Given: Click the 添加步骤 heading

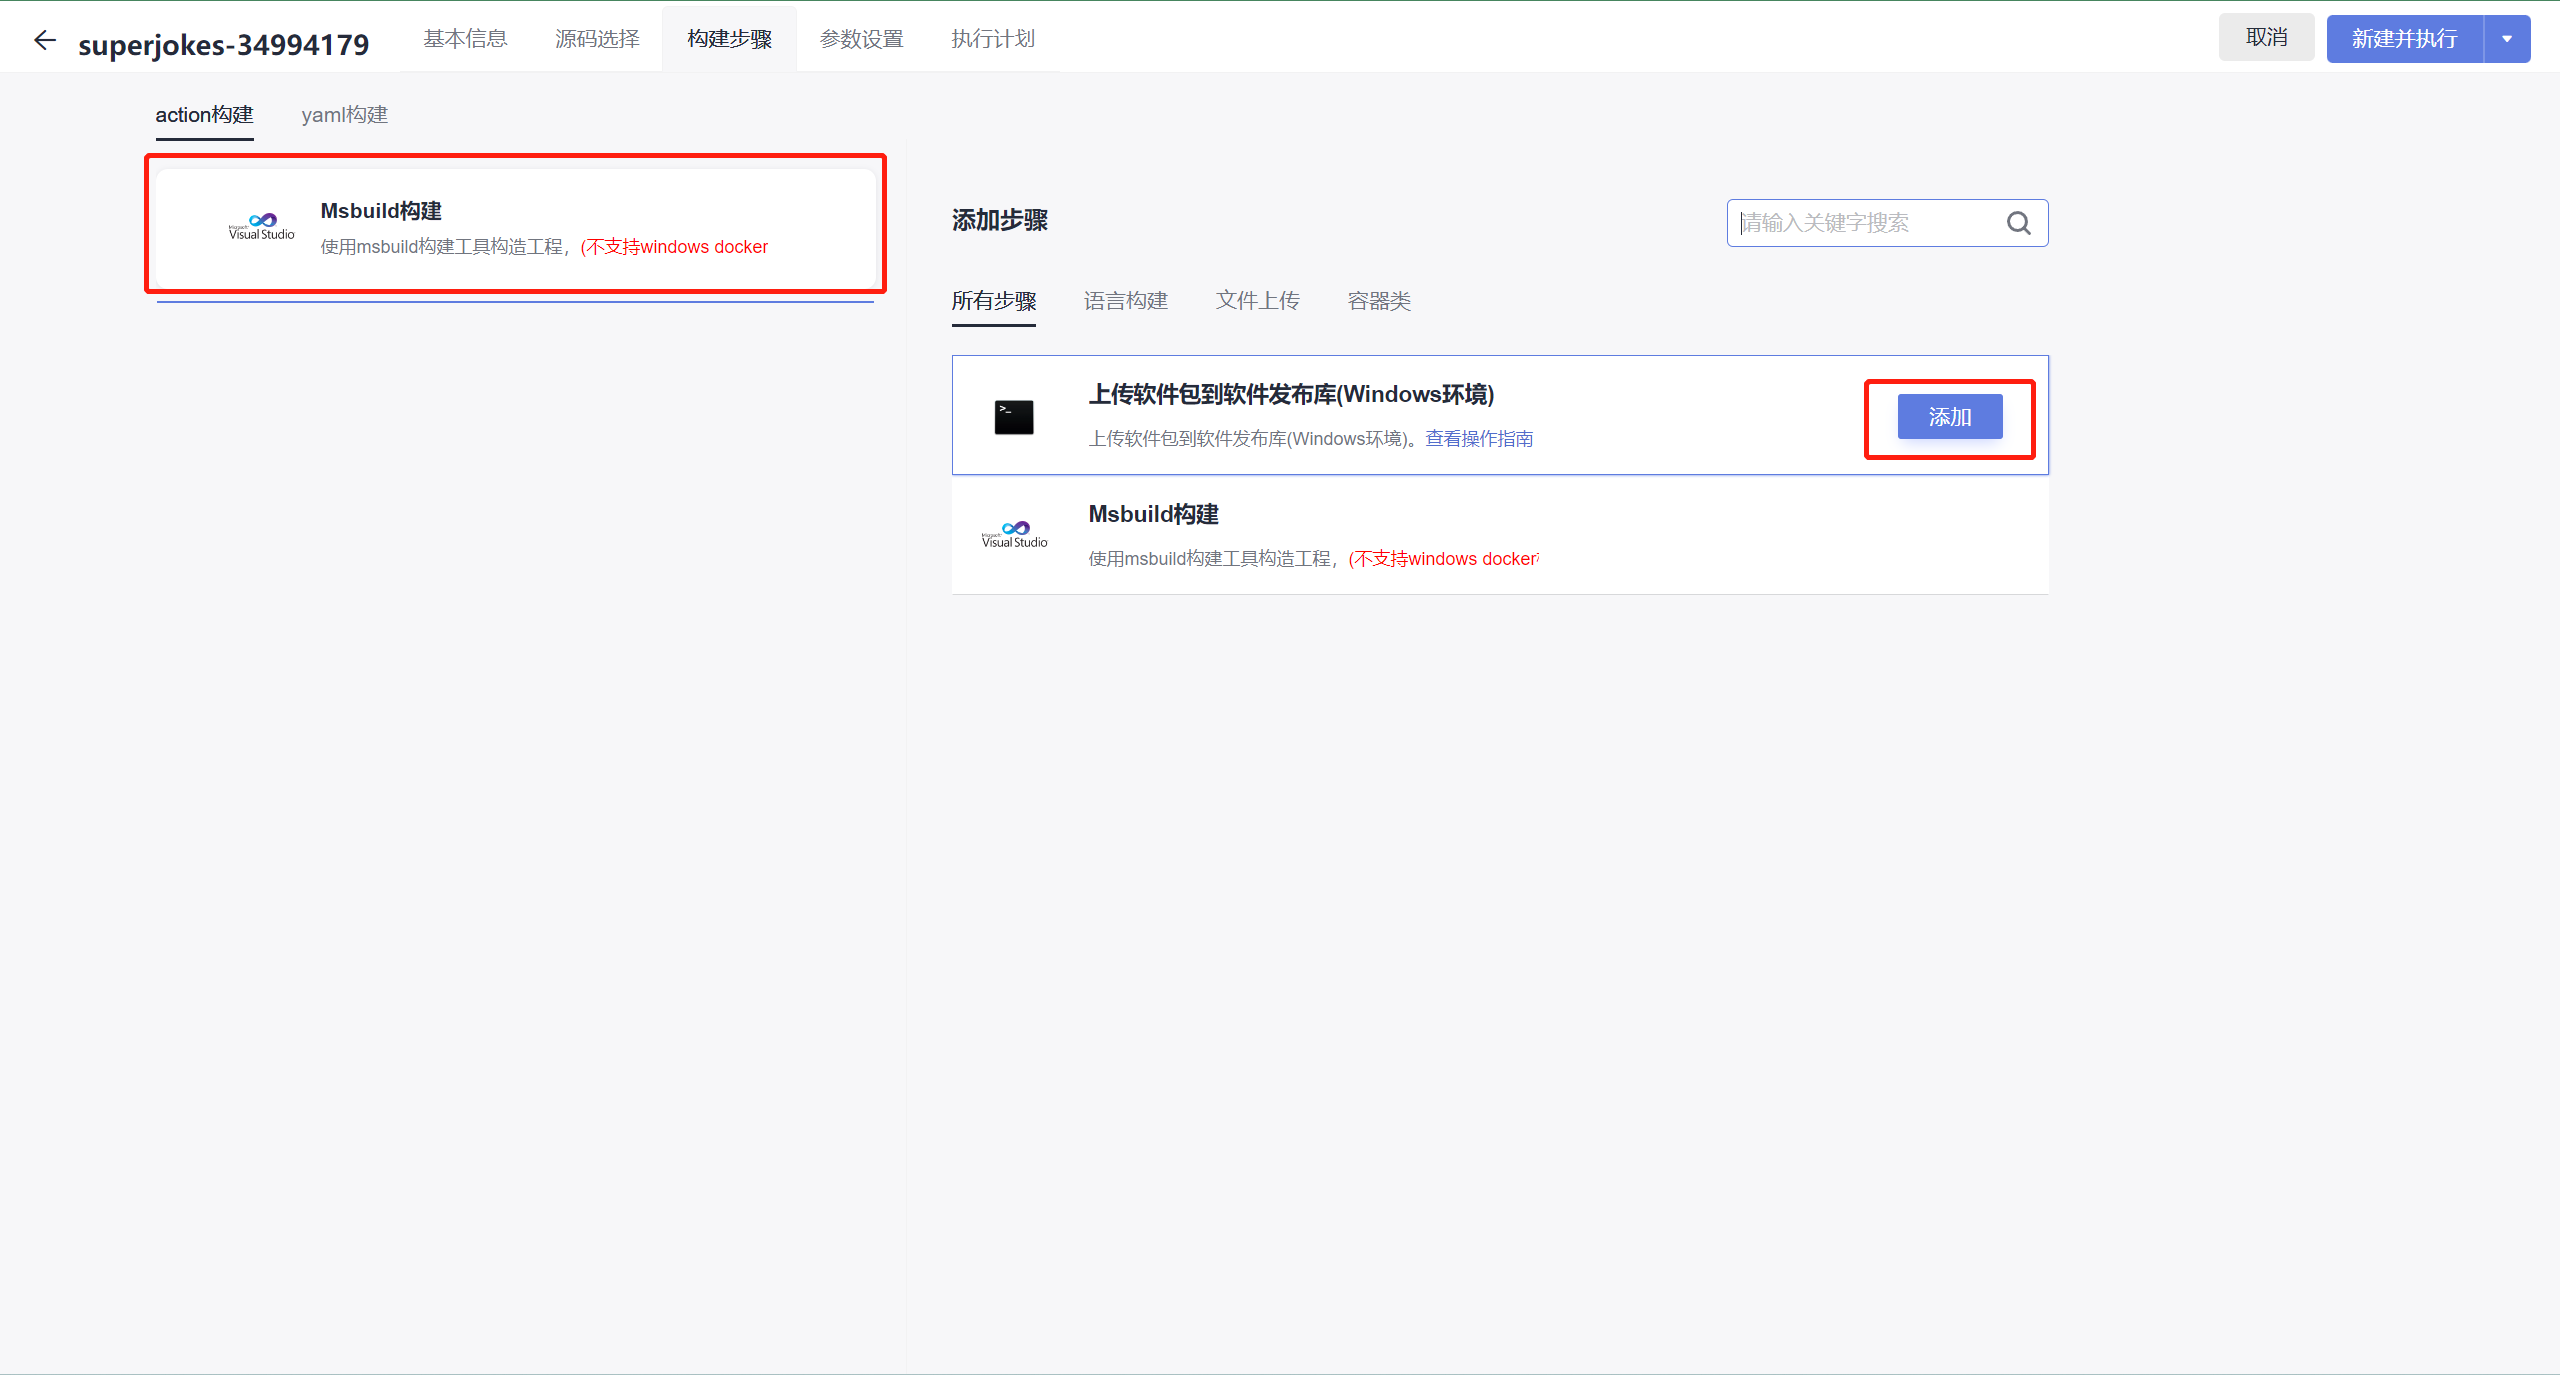Looking at the screenshot, I should tap(1000, 220).
